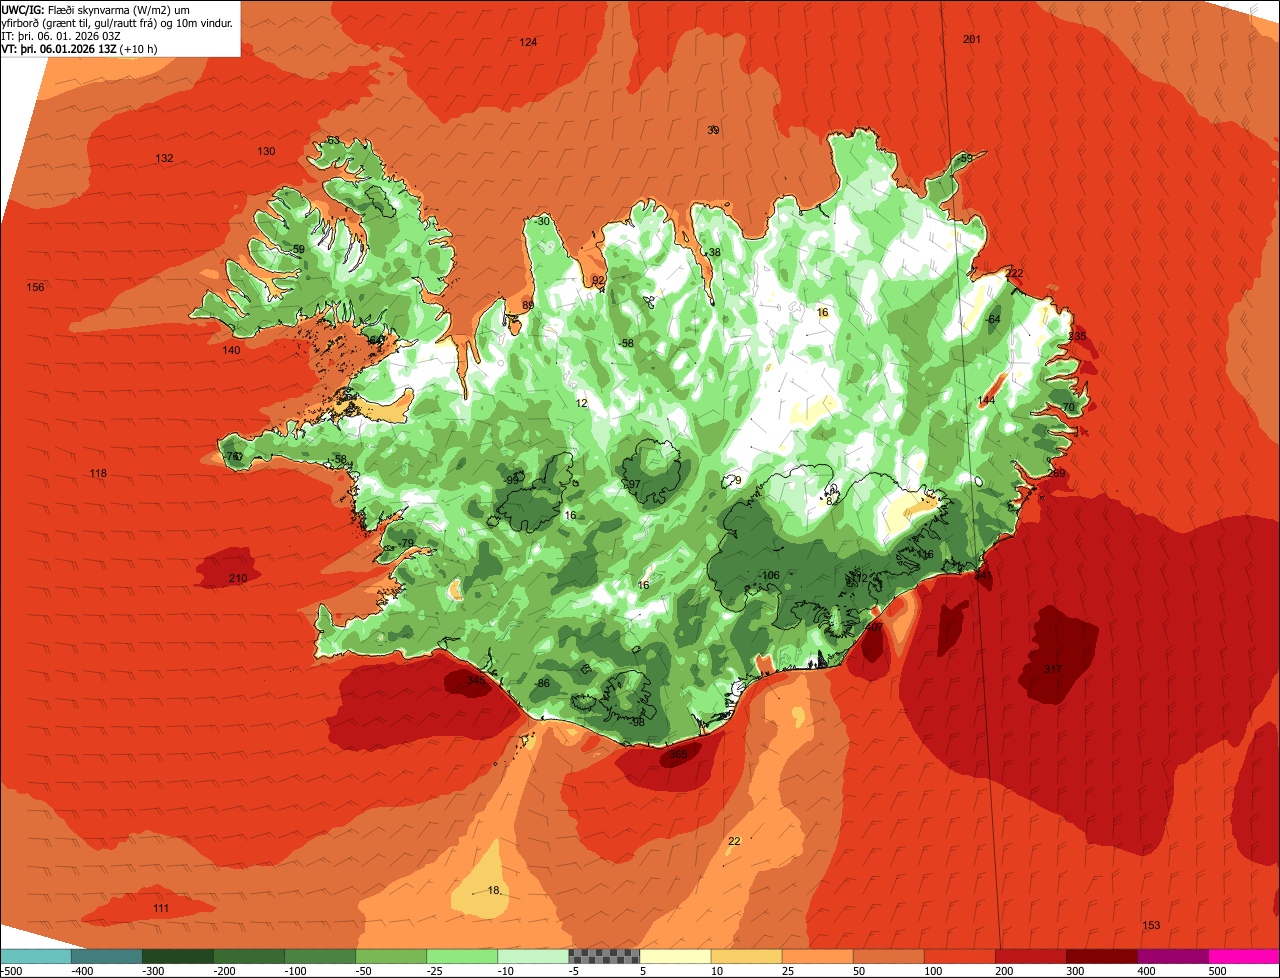This screenshot has height=978, width=1280.
Task: Pick the dark green -200 to -100 swatch
Action: pyautogui.click(x=250, y=956)
